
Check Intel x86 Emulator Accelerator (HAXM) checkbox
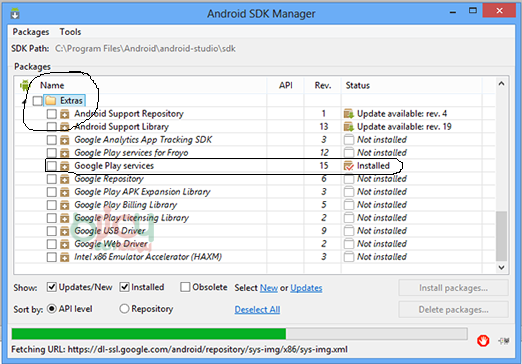coord(52,257)
